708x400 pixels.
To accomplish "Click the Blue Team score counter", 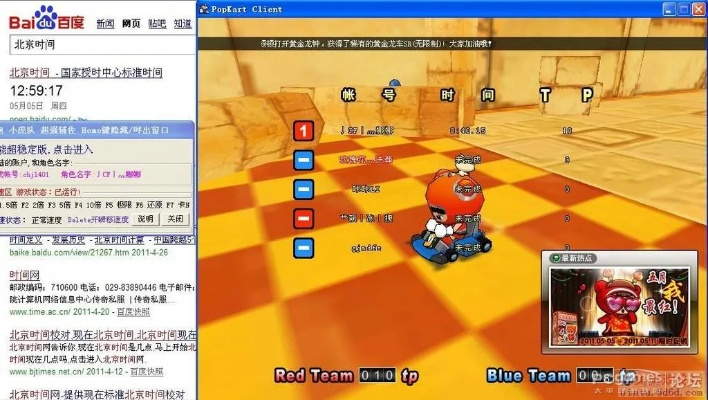I will 595,376.
